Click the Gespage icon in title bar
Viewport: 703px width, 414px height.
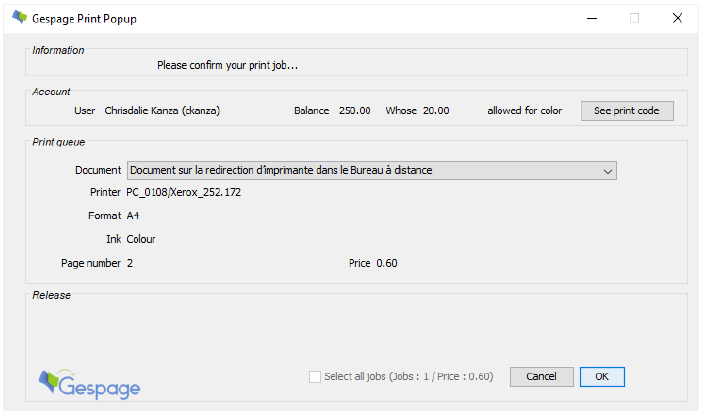point(19,17)
